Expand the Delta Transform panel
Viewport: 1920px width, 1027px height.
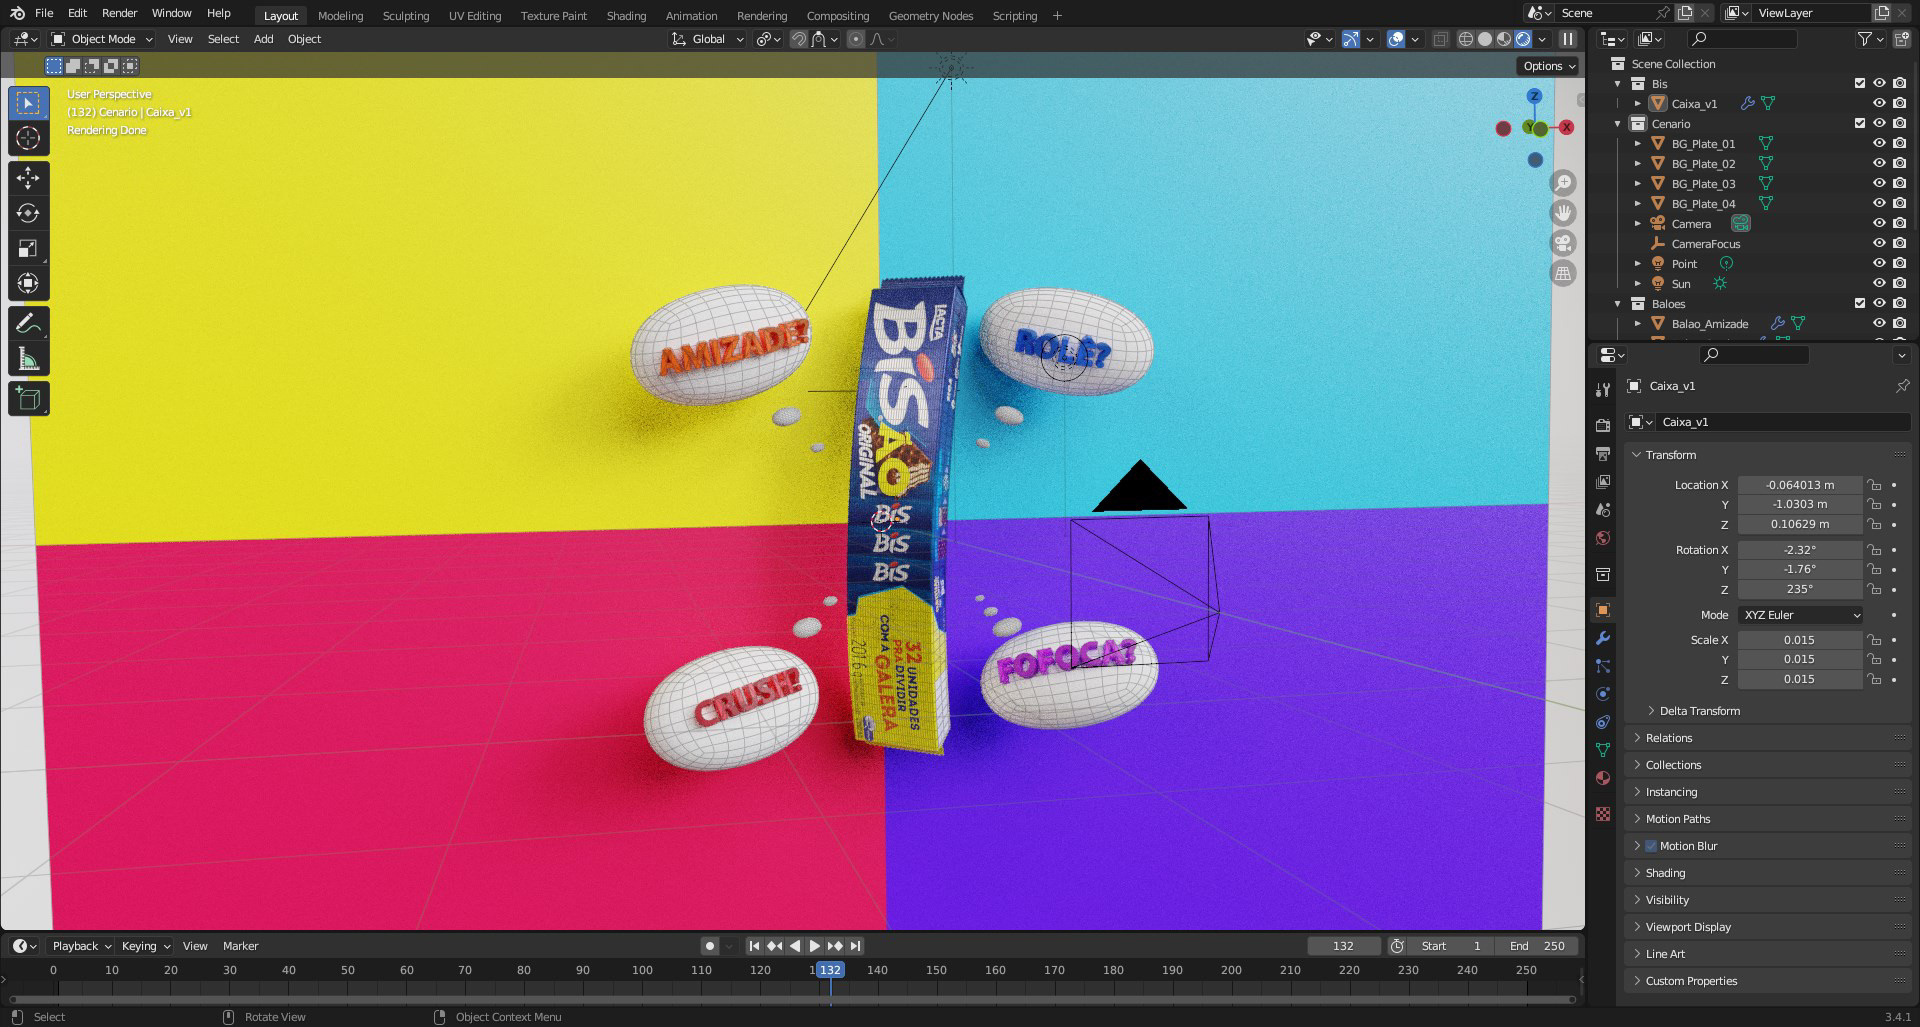coord(1699,711)
